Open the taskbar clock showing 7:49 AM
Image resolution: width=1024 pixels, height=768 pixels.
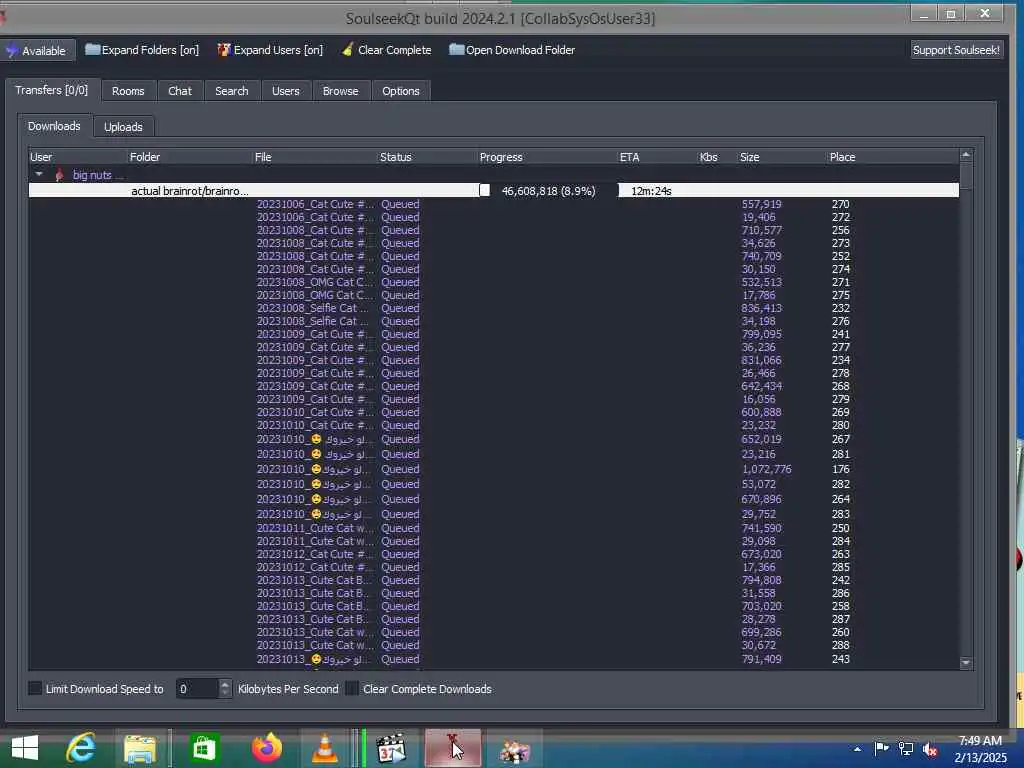980,749
